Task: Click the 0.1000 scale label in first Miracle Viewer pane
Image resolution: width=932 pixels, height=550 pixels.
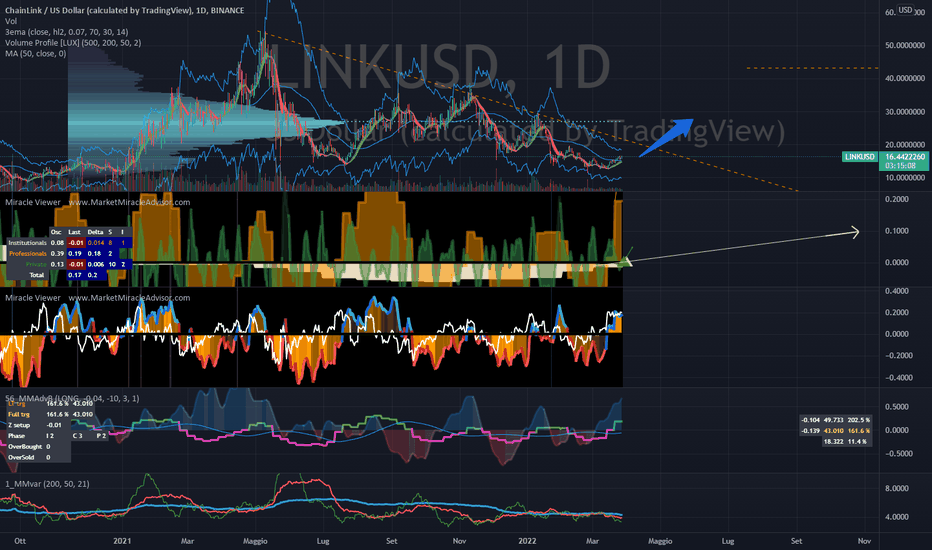Action: [897, 231]
